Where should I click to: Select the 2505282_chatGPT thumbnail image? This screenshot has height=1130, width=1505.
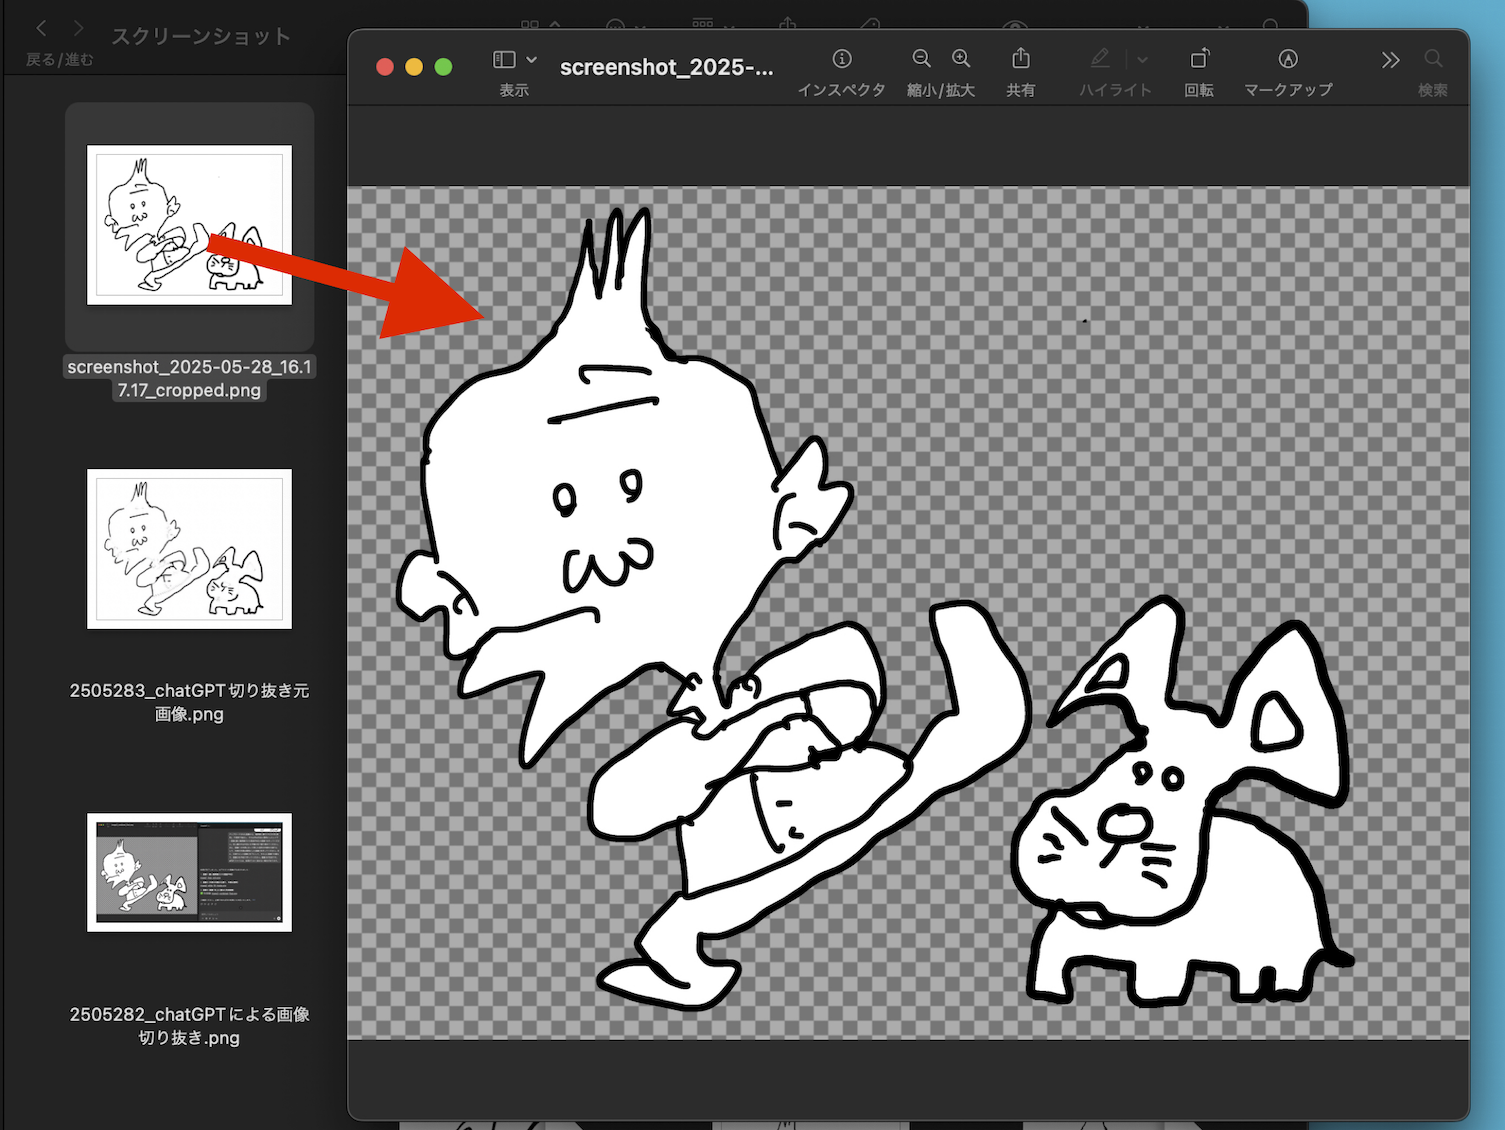tap(189, 872)
